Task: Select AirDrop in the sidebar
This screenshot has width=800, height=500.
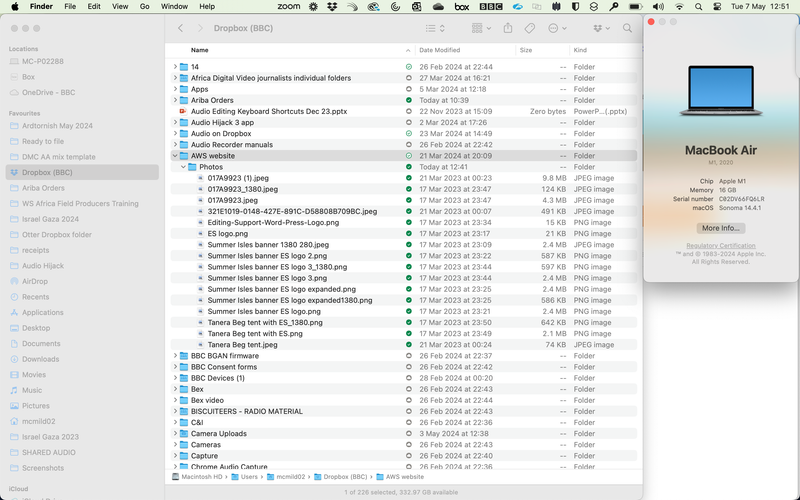Action: 35,281
